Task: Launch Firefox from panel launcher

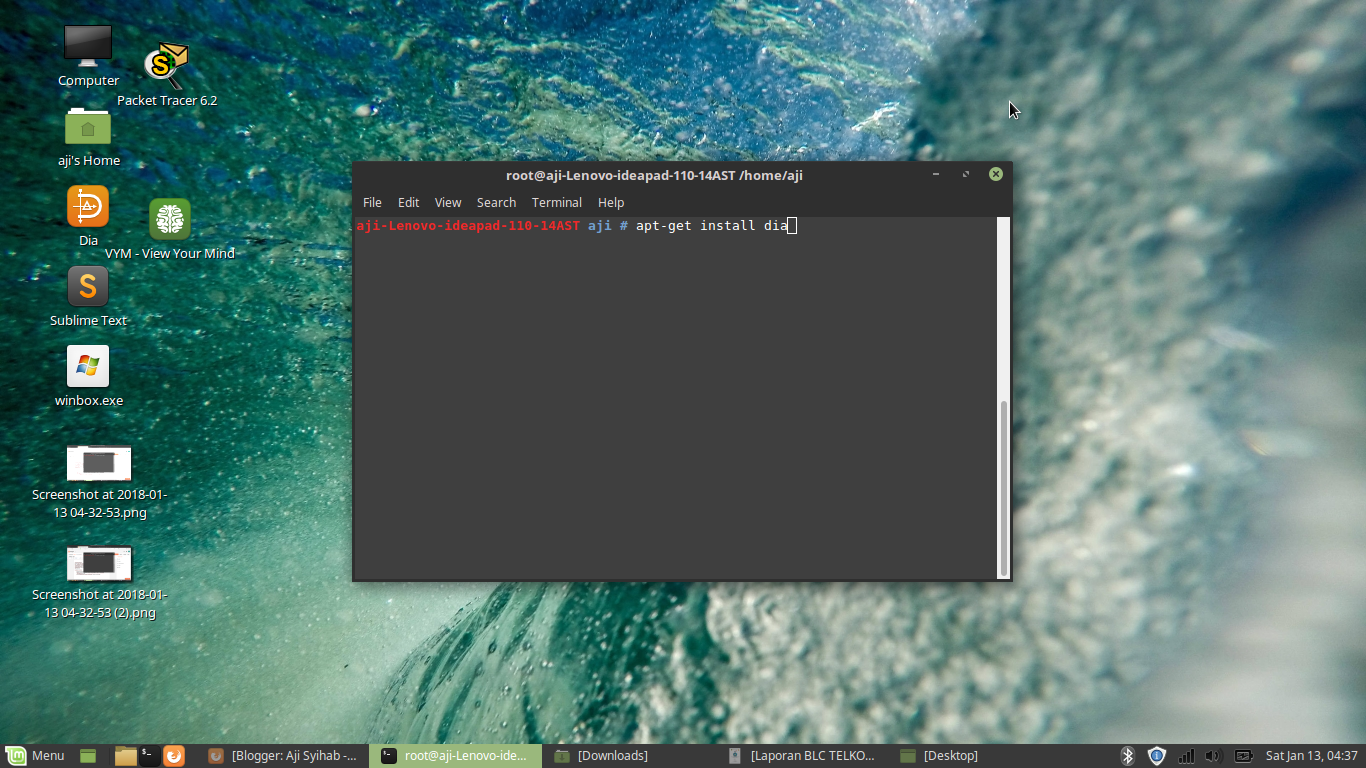Action: tap(174, 756)
